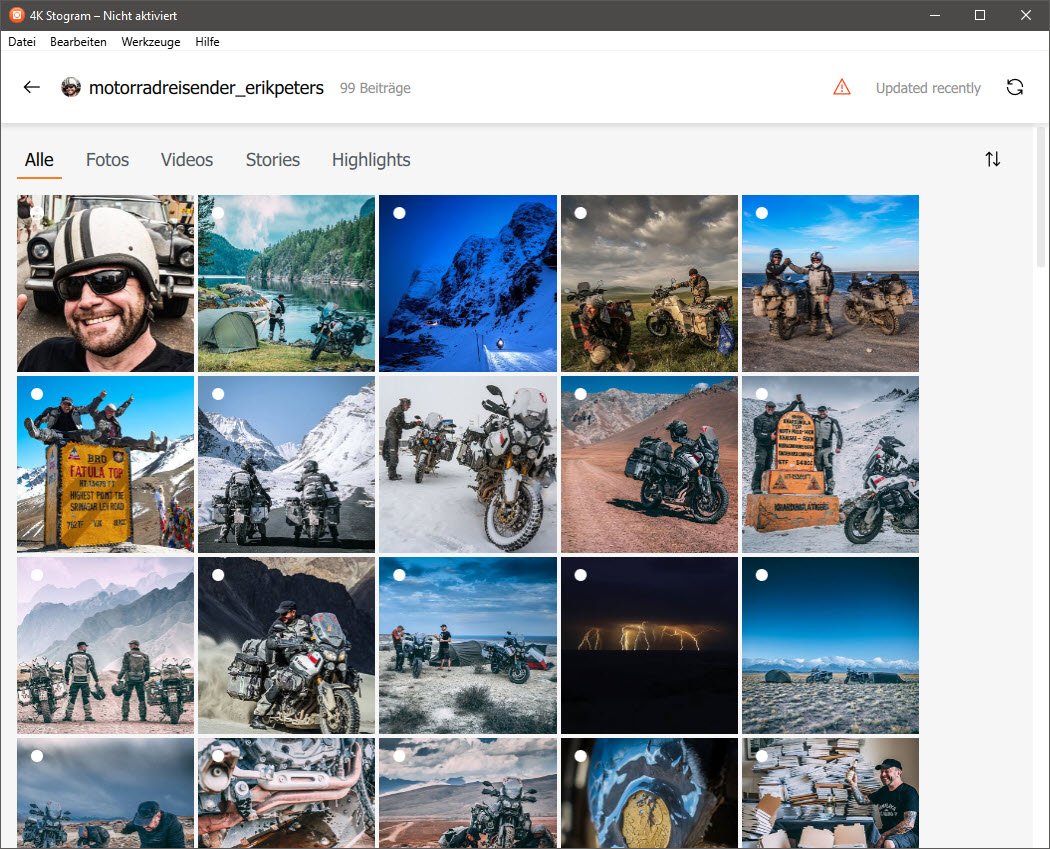Change sort order with the arrows icon
This screenshot has height=849, width=1050.
(992, 159)
